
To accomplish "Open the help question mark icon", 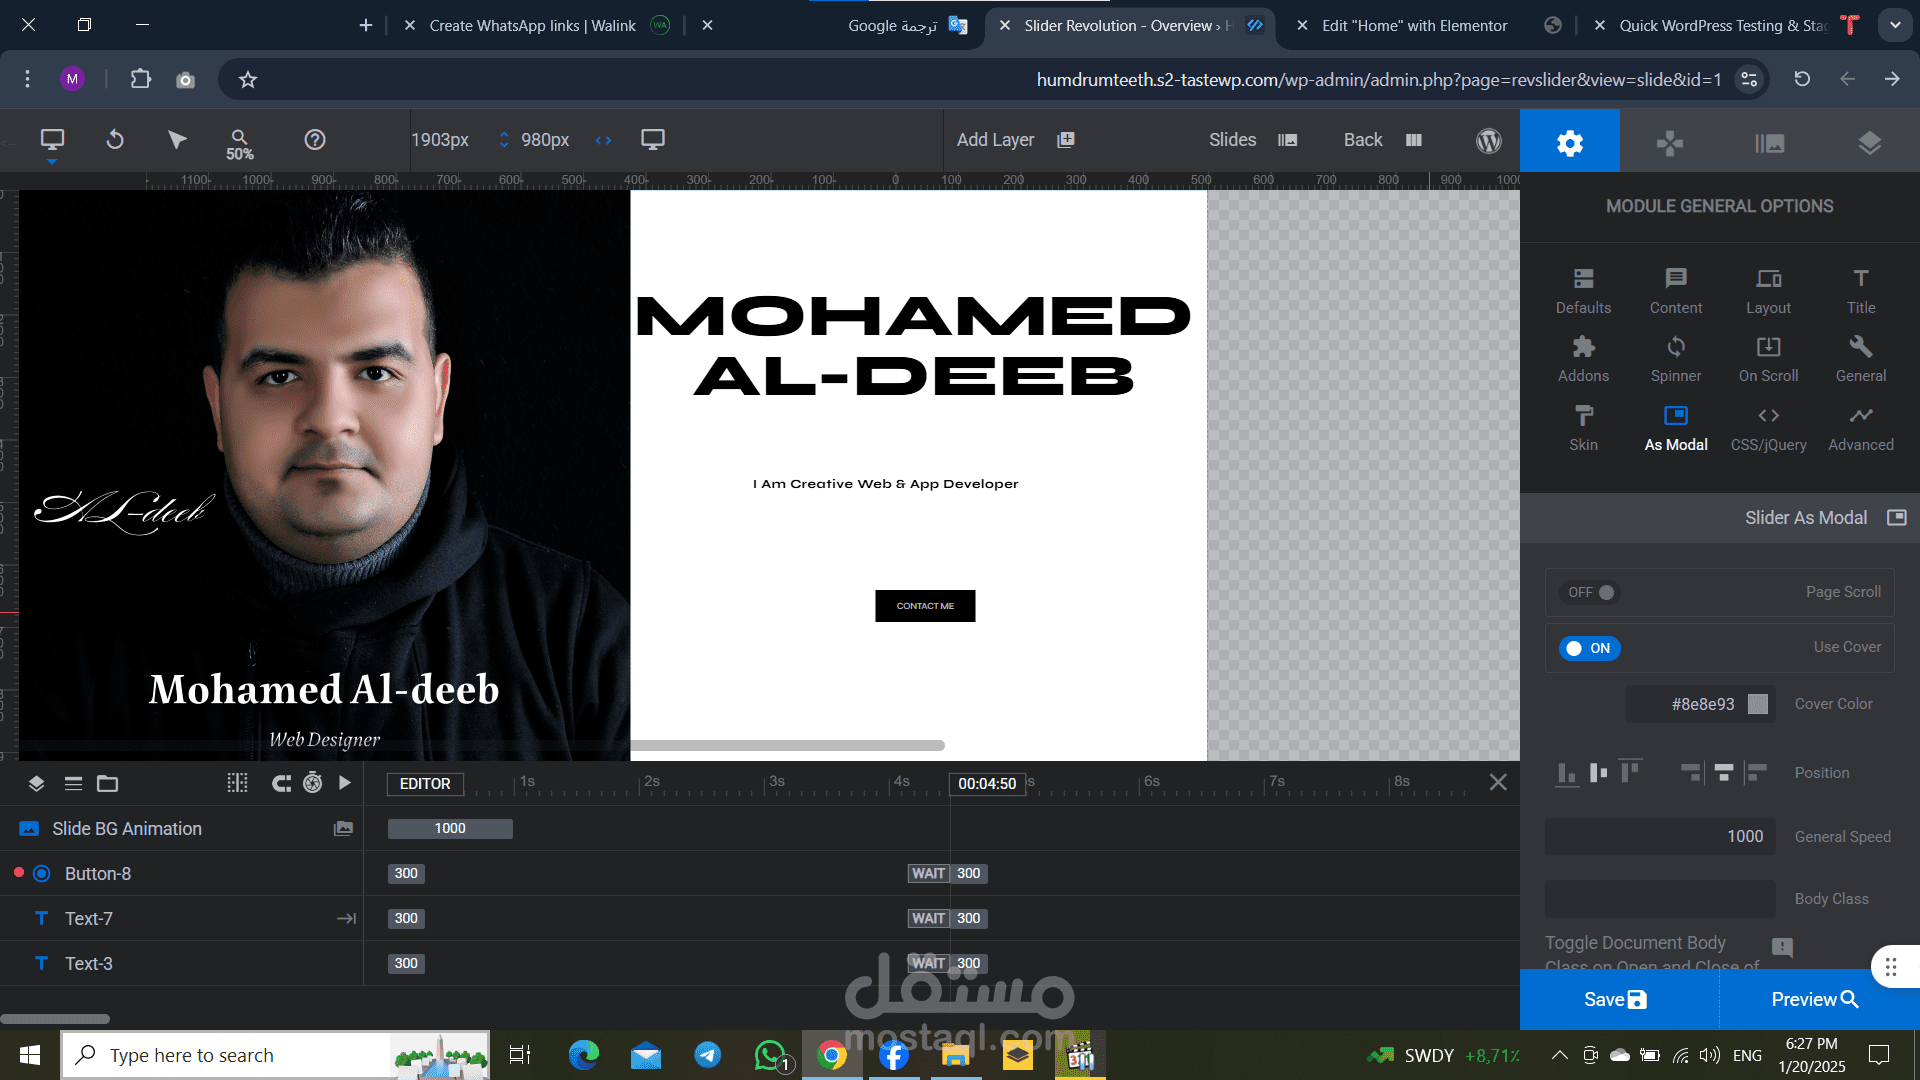I will 315,140.
